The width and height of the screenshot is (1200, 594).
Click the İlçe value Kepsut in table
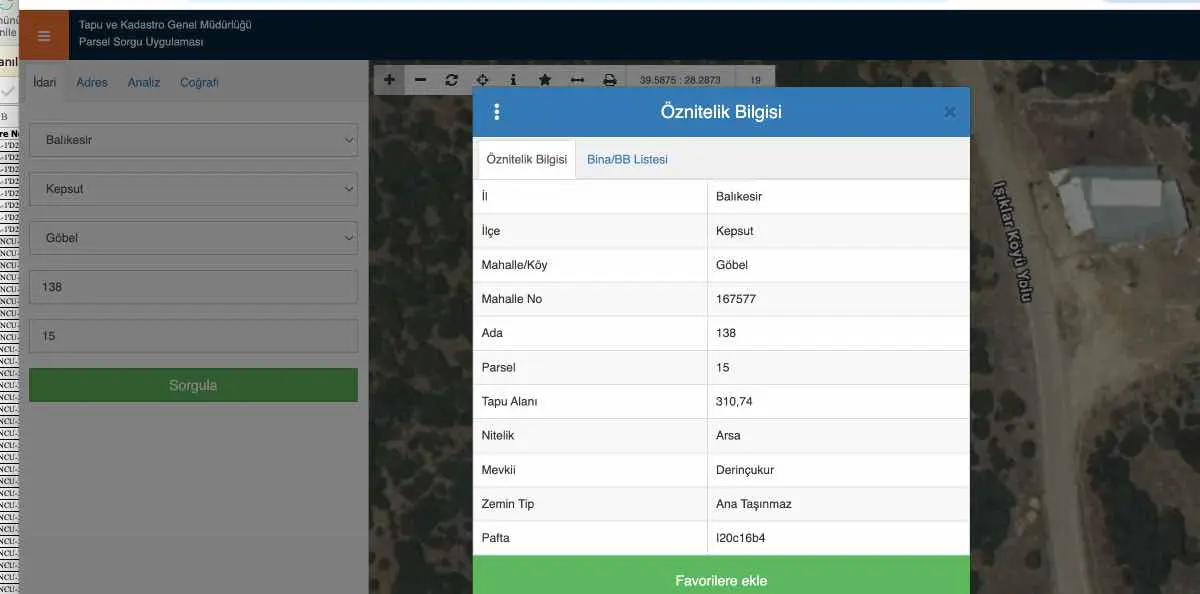[x=735, y=231]
